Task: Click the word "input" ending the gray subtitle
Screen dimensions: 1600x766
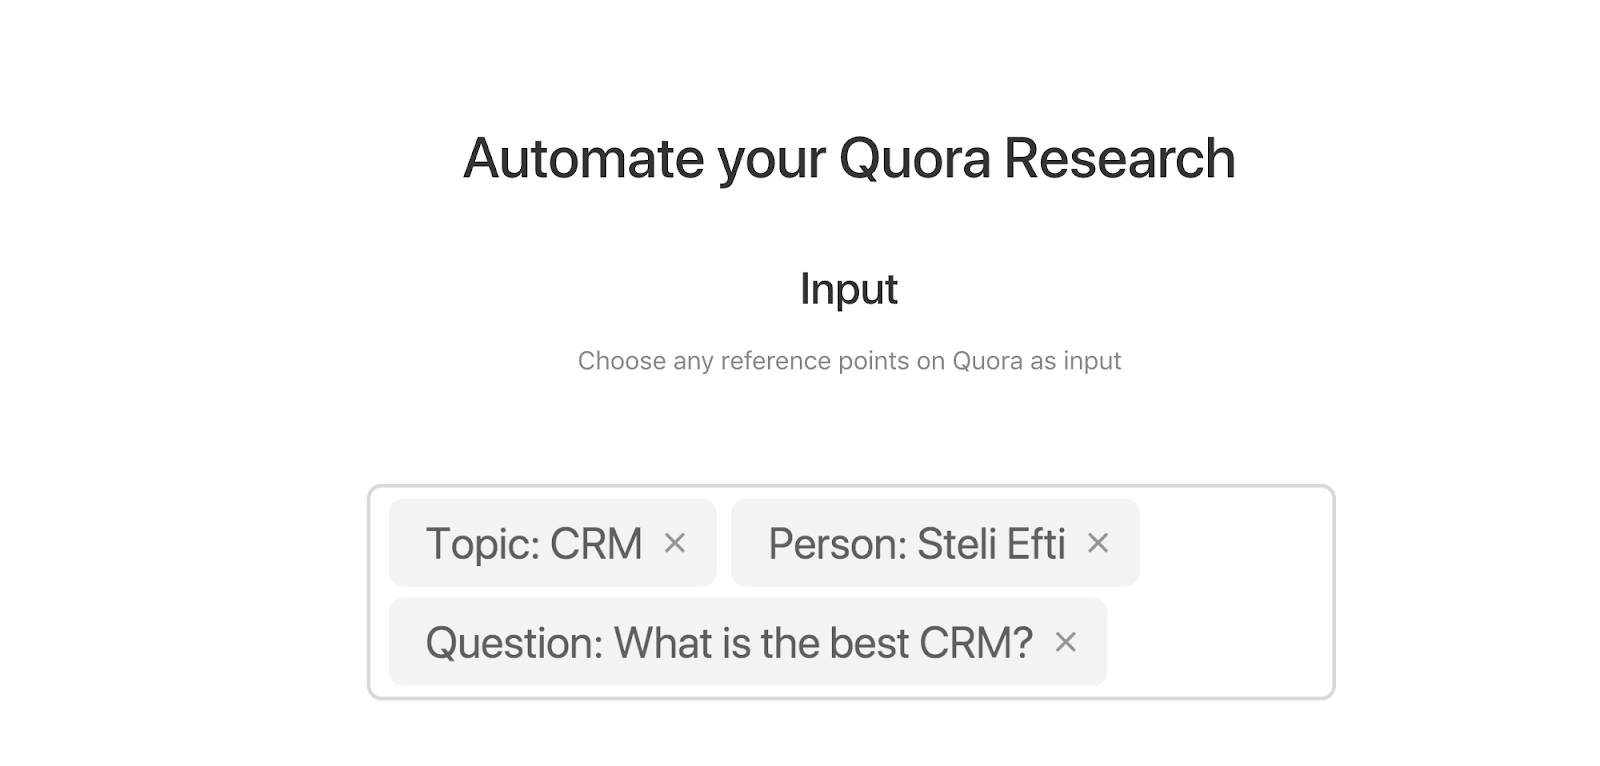Action: (1092, 361)
